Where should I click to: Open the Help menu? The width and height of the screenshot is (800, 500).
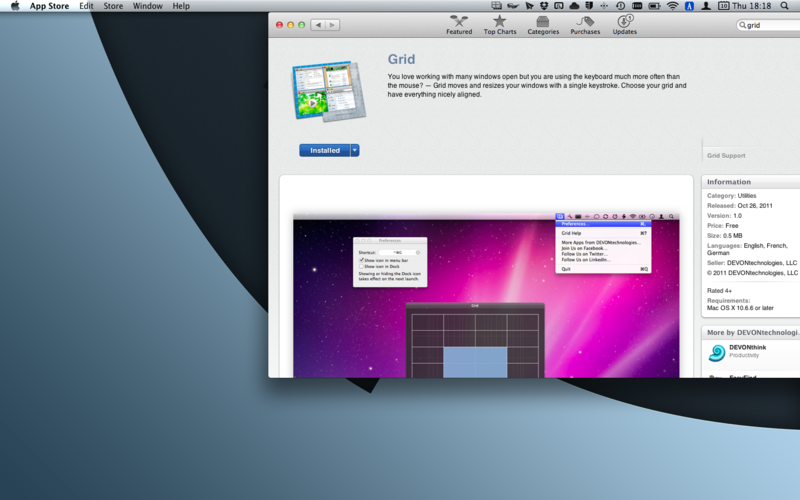click(x=181, y=6)
